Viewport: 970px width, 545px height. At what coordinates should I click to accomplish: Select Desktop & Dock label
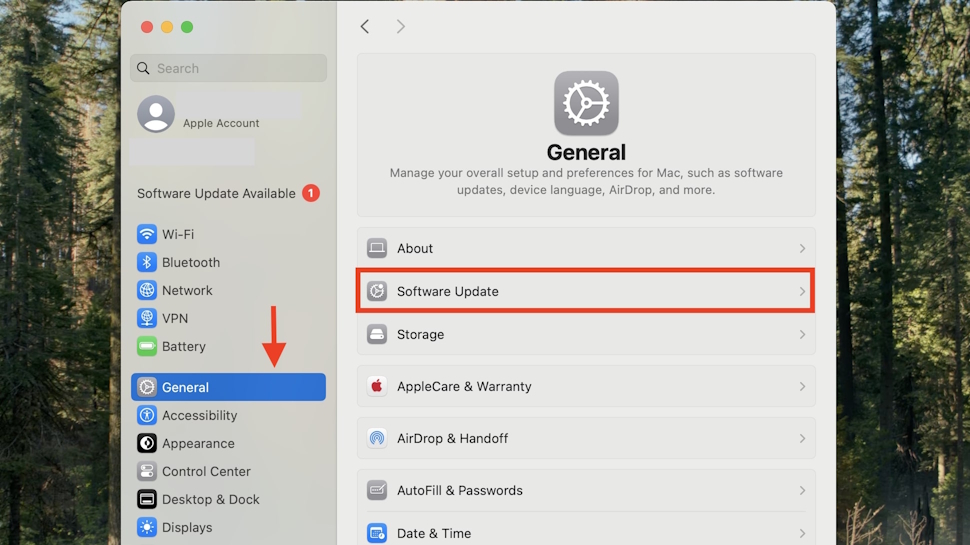click(211, 499)
